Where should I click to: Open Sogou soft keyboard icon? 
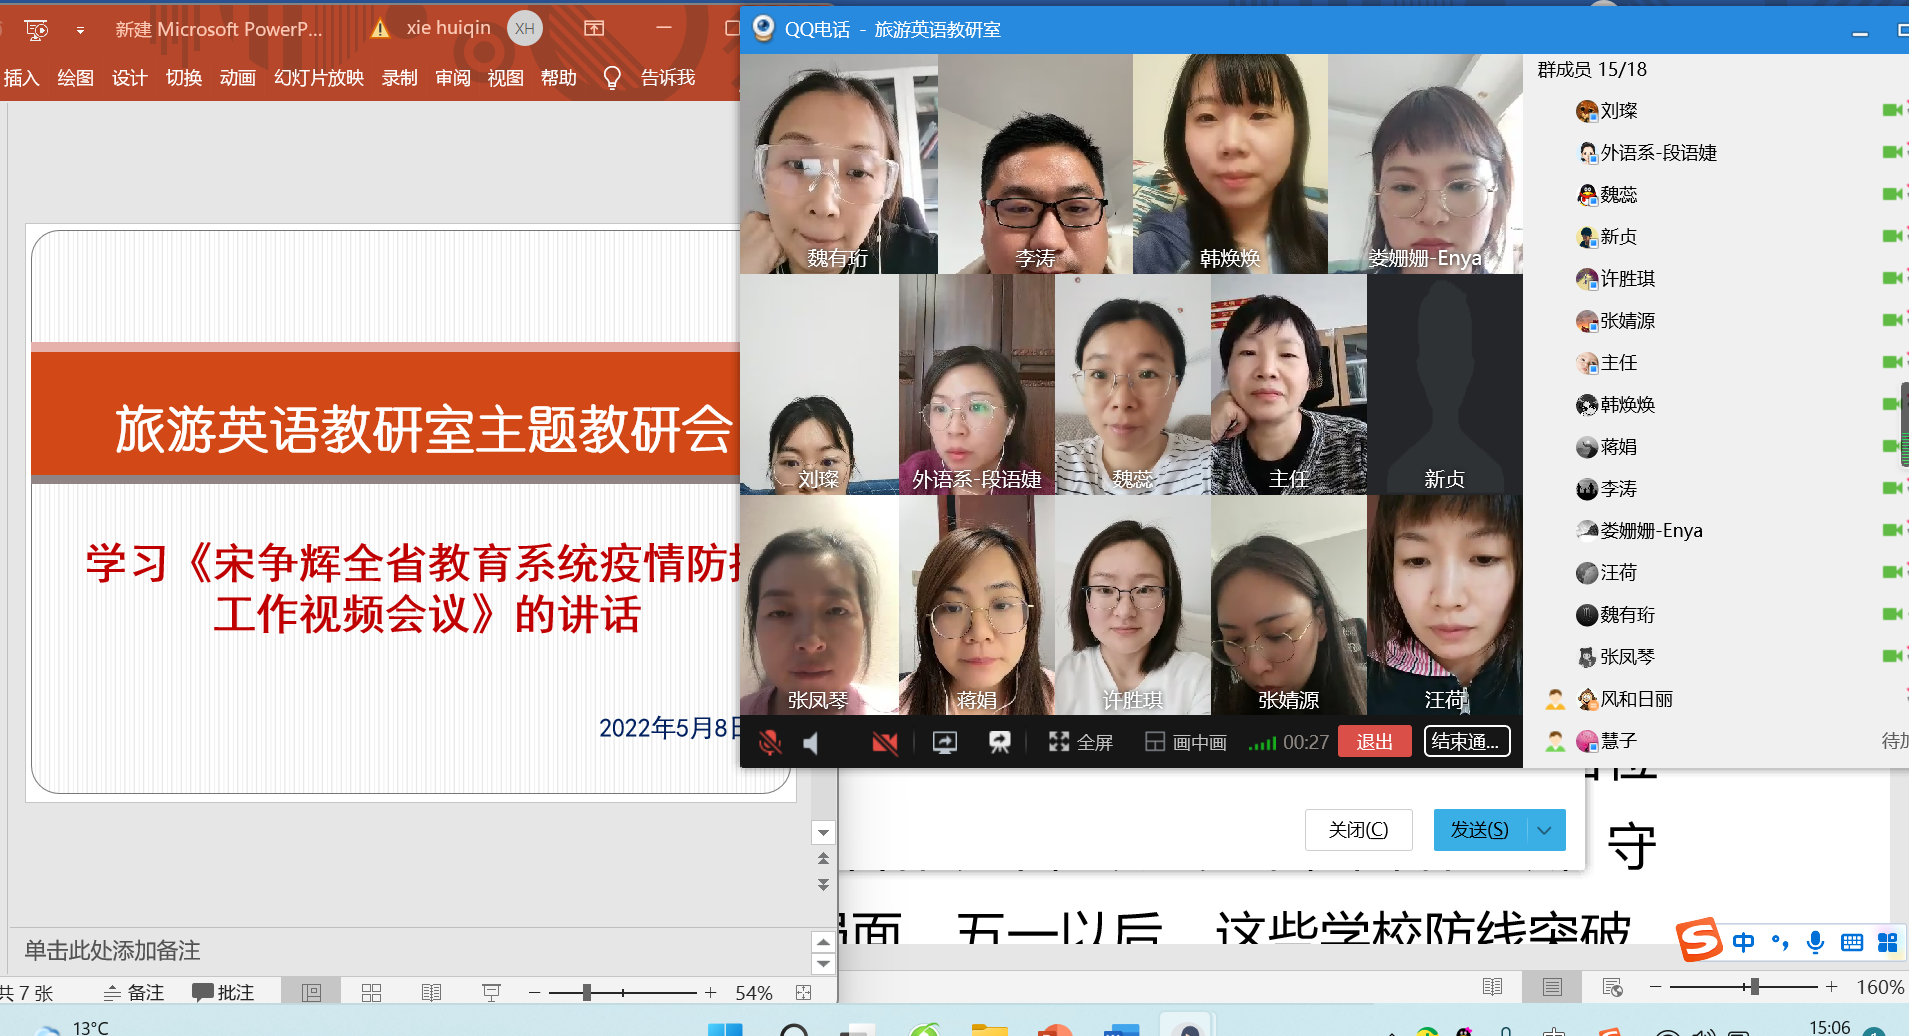click(1851, 942)
